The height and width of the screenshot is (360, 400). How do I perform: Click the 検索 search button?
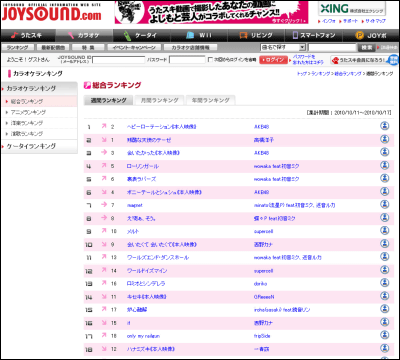(x=367, y=48)
